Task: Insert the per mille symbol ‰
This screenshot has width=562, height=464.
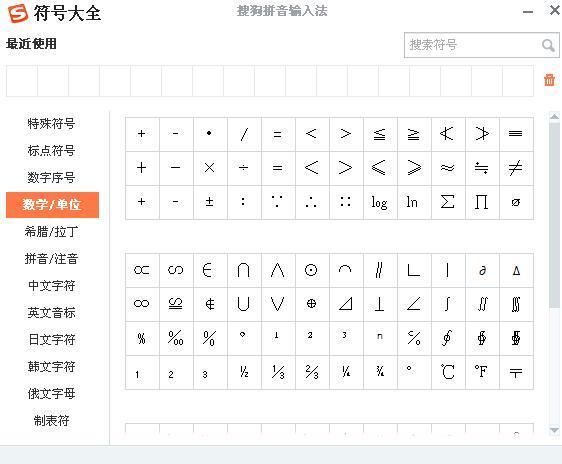Action: click(176, 338)
